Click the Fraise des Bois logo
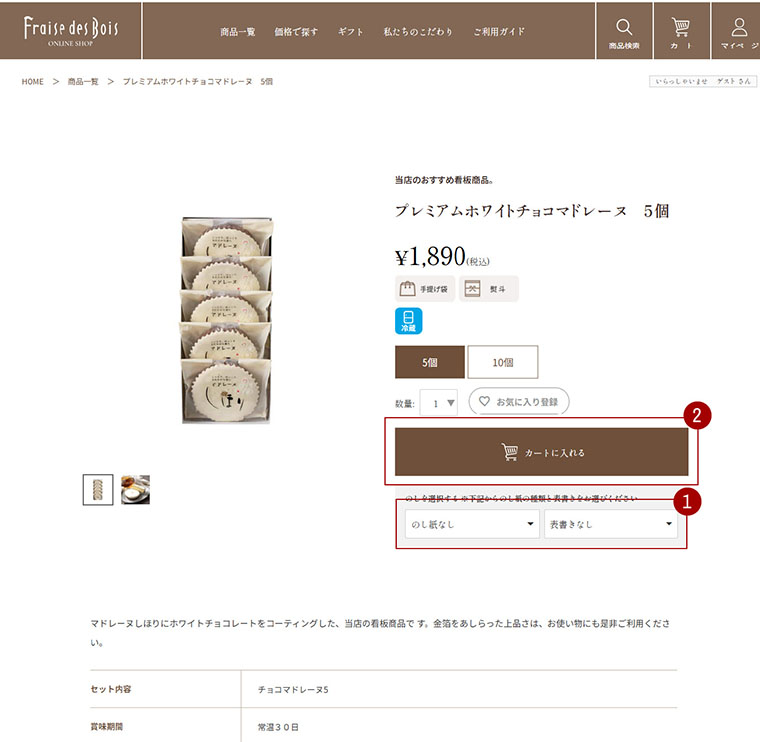Screen dimensions: 760x742 coord(71,31)
